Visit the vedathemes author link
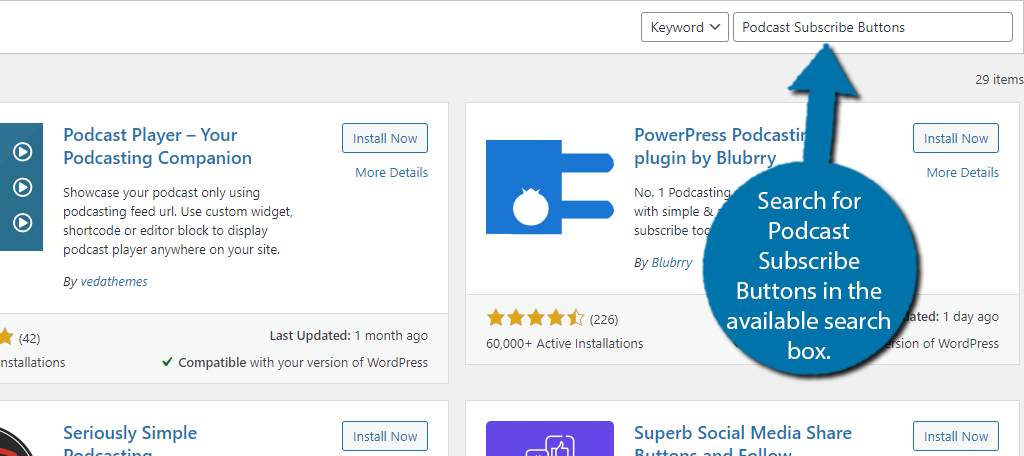Viewport: 1024px width, 456px height. tap(114, 282)
